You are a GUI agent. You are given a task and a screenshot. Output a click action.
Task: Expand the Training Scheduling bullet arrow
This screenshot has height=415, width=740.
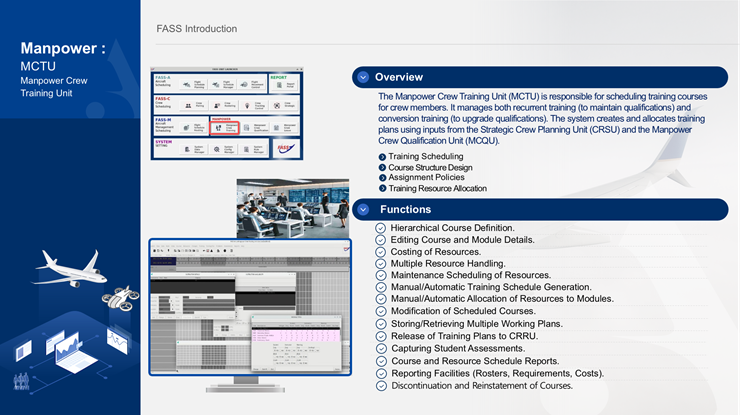382,158
